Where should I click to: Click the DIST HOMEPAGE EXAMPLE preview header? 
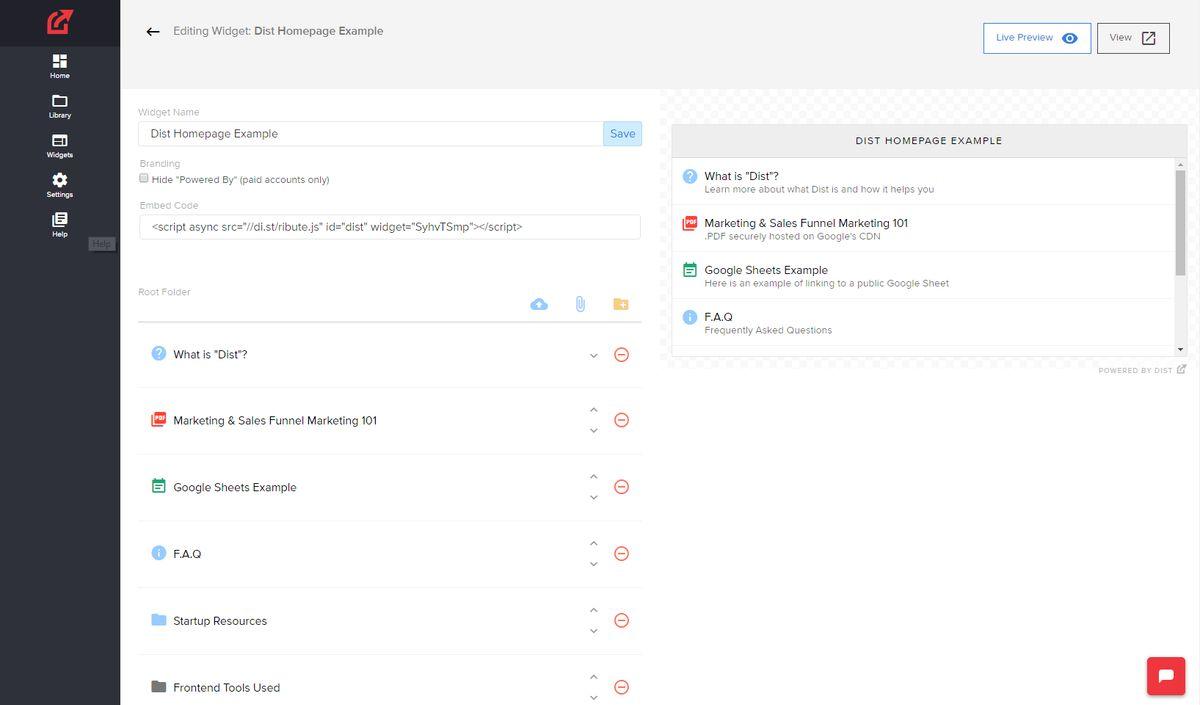click(929, 141)
